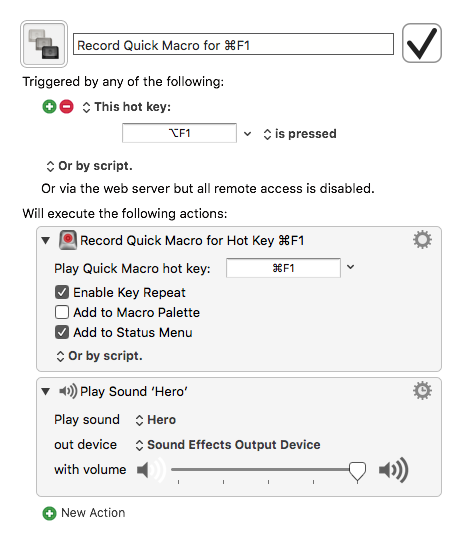Check Add to Macro Palette
Viewport: 462px width, 541px height.
tap(62, 312)
